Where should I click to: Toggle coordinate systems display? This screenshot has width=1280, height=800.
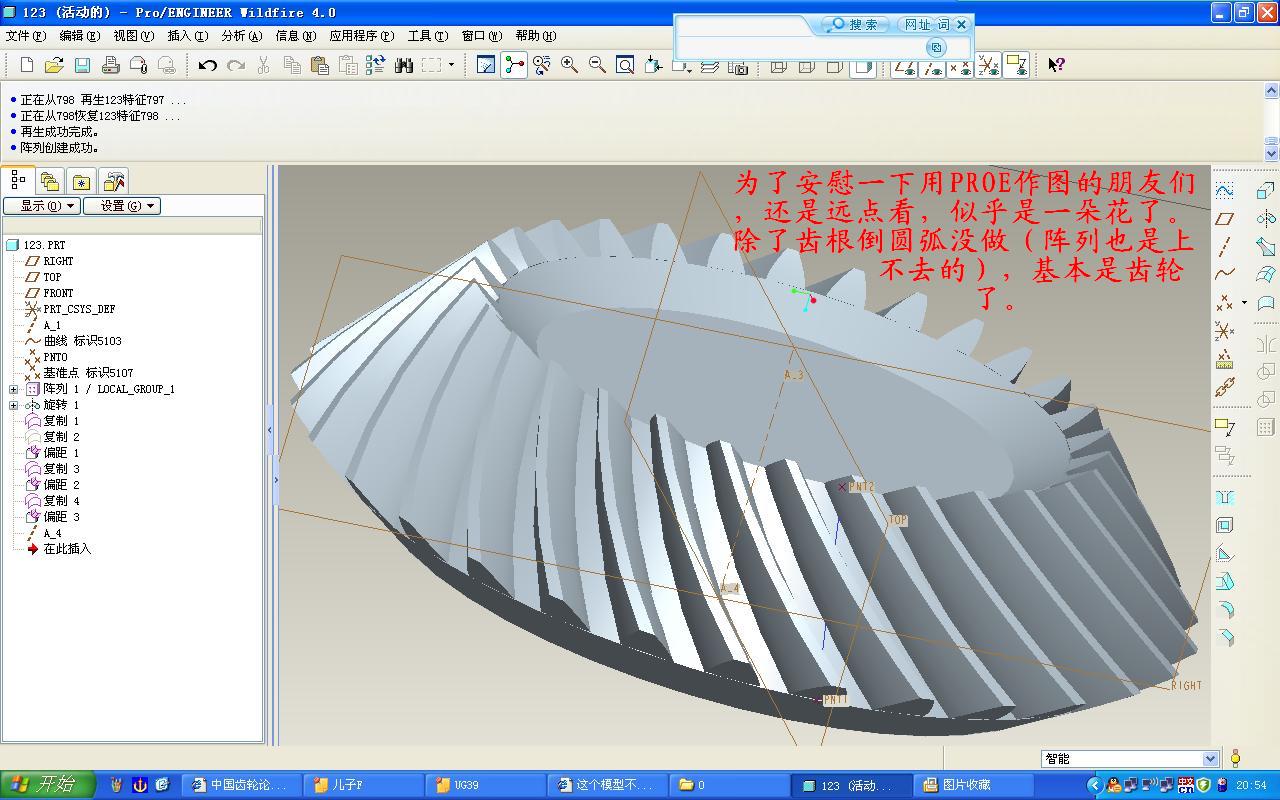tap(988, 65)
